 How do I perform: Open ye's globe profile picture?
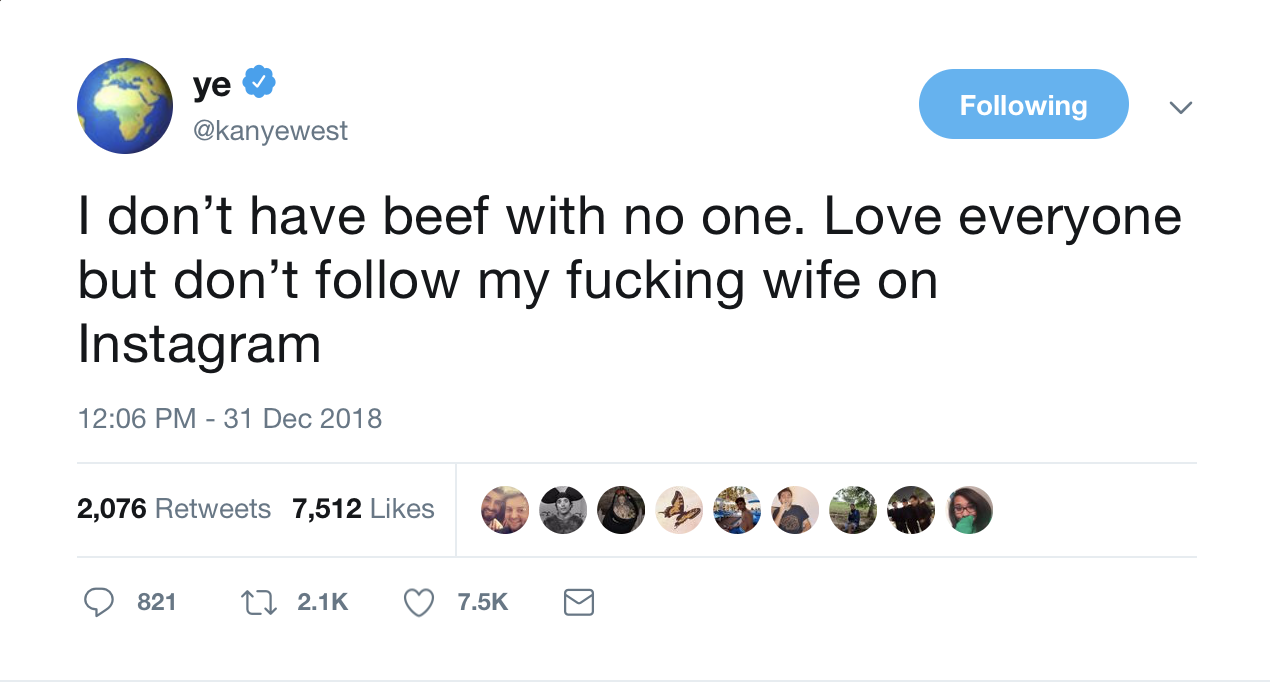click(x=125, y=105)
